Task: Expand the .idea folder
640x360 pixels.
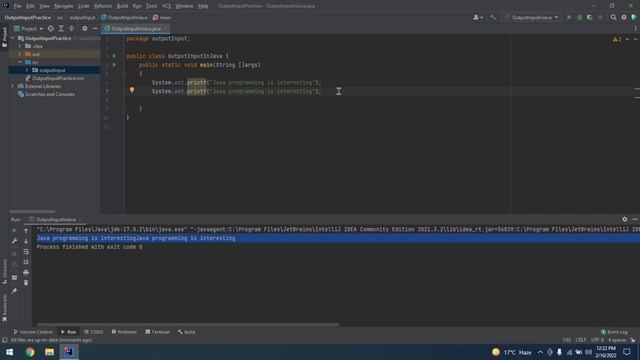Action: (20, 46)
